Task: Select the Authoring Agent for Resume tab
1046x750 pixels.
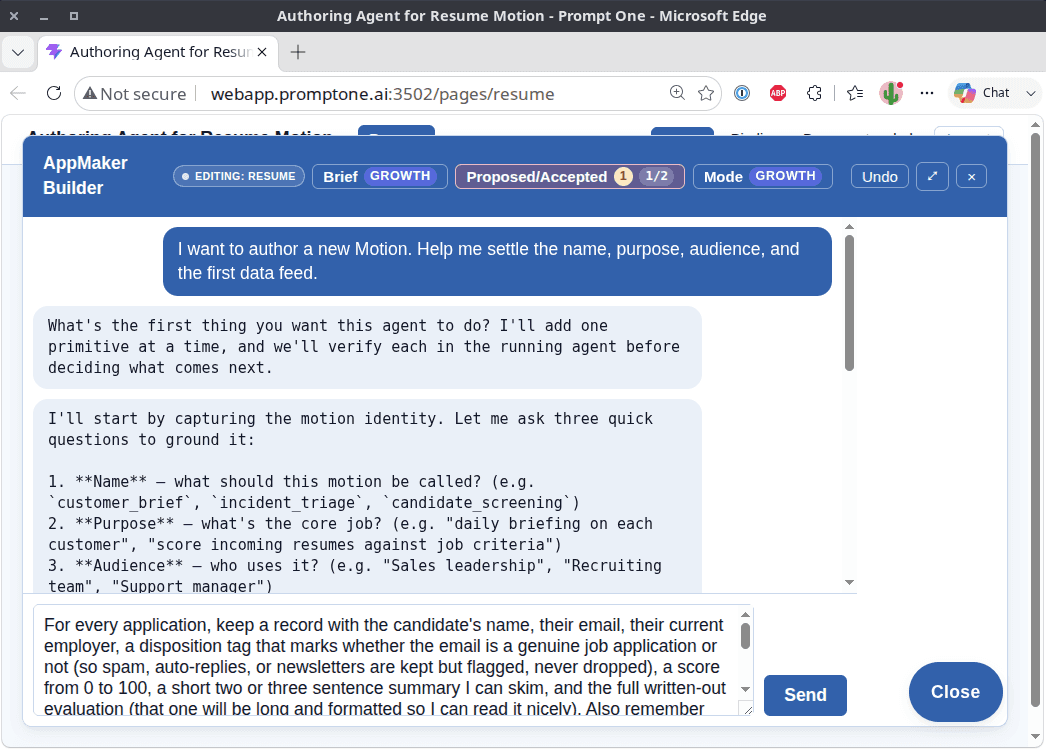Action: [x=157, y=52]
